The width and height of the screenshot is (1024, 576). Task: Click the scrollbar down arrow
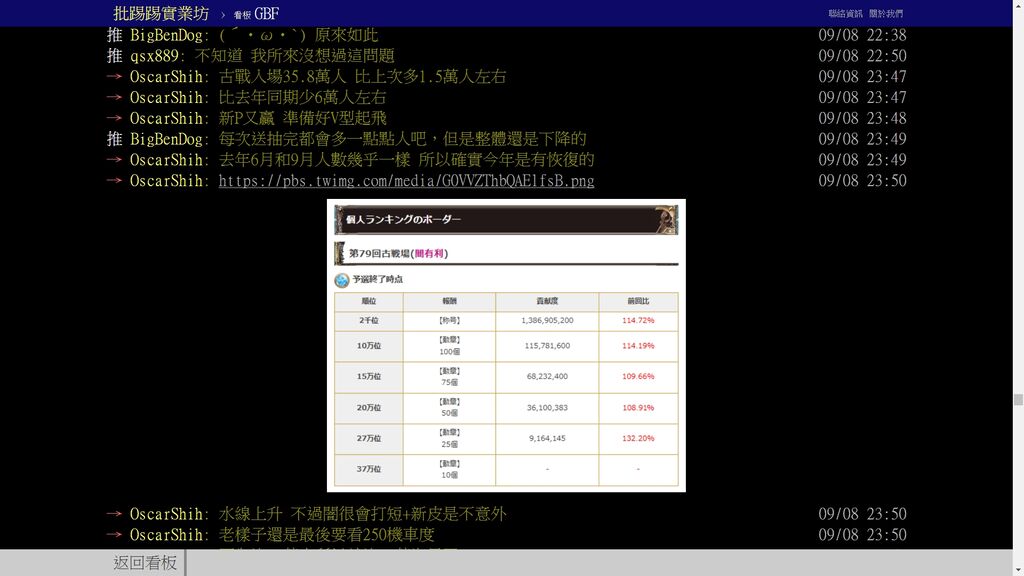coord(1018,569)
